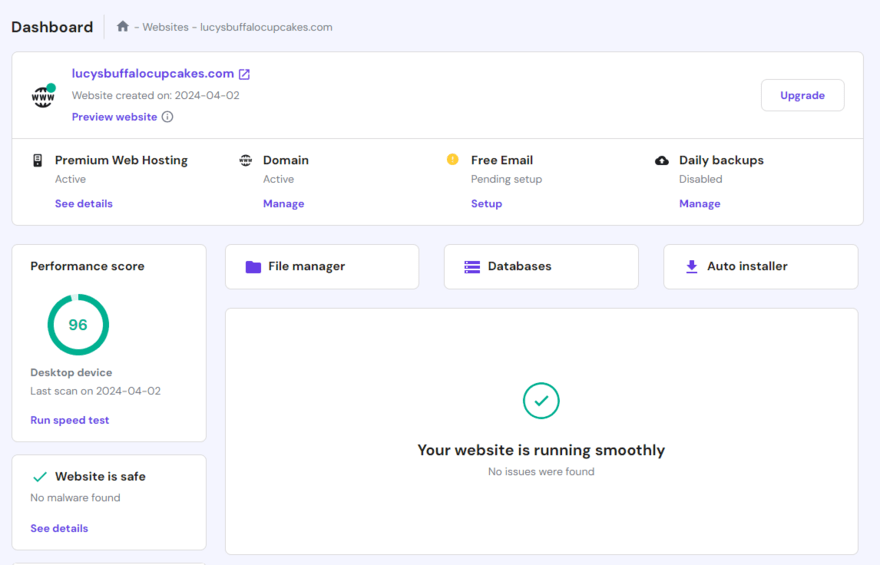Click the Auto installer download icon
This screenshot has height=565, width=880.
coord(691,267)
